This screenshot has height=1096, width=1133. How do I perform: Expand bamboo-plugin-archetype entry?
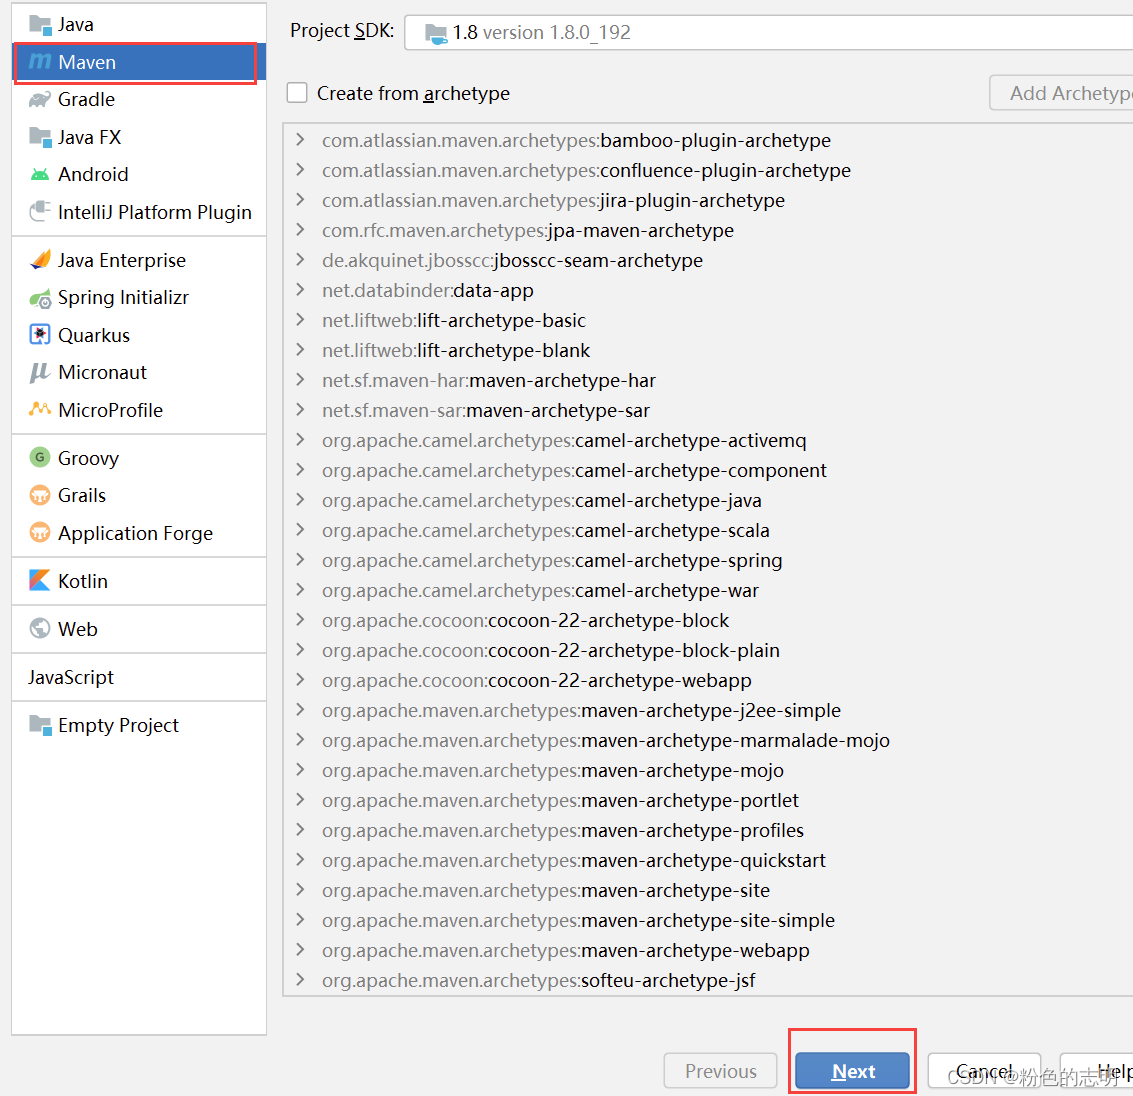300,140
